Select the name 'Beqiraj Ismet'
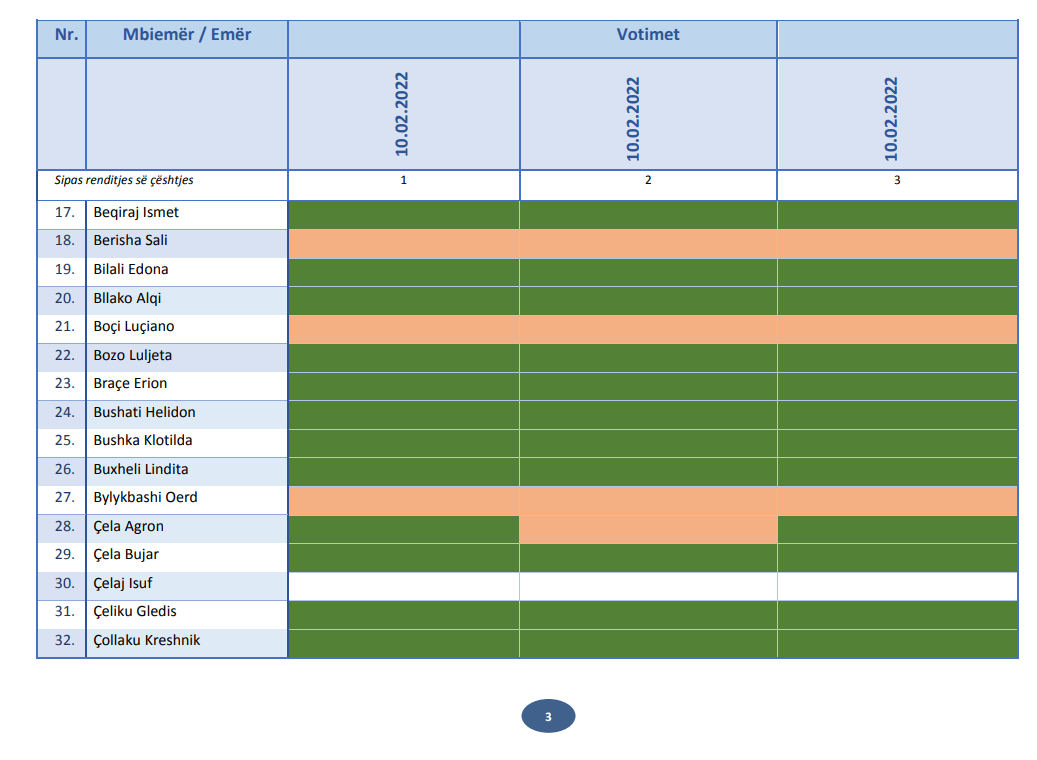The image size is (1037, 760). pyautogui.click(x=136, y=213)
